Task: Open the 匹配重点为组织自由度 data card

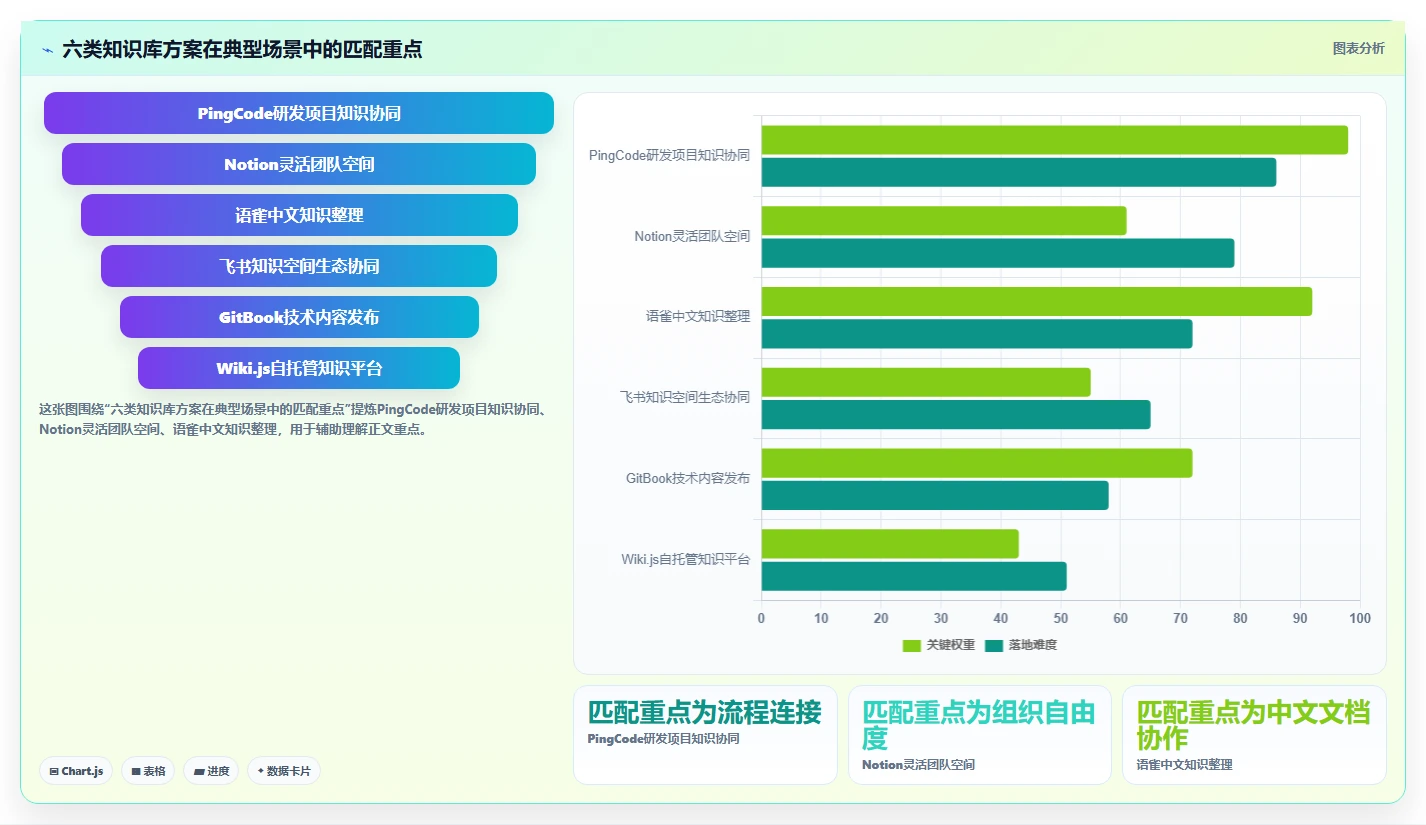Action: [979, 735]
